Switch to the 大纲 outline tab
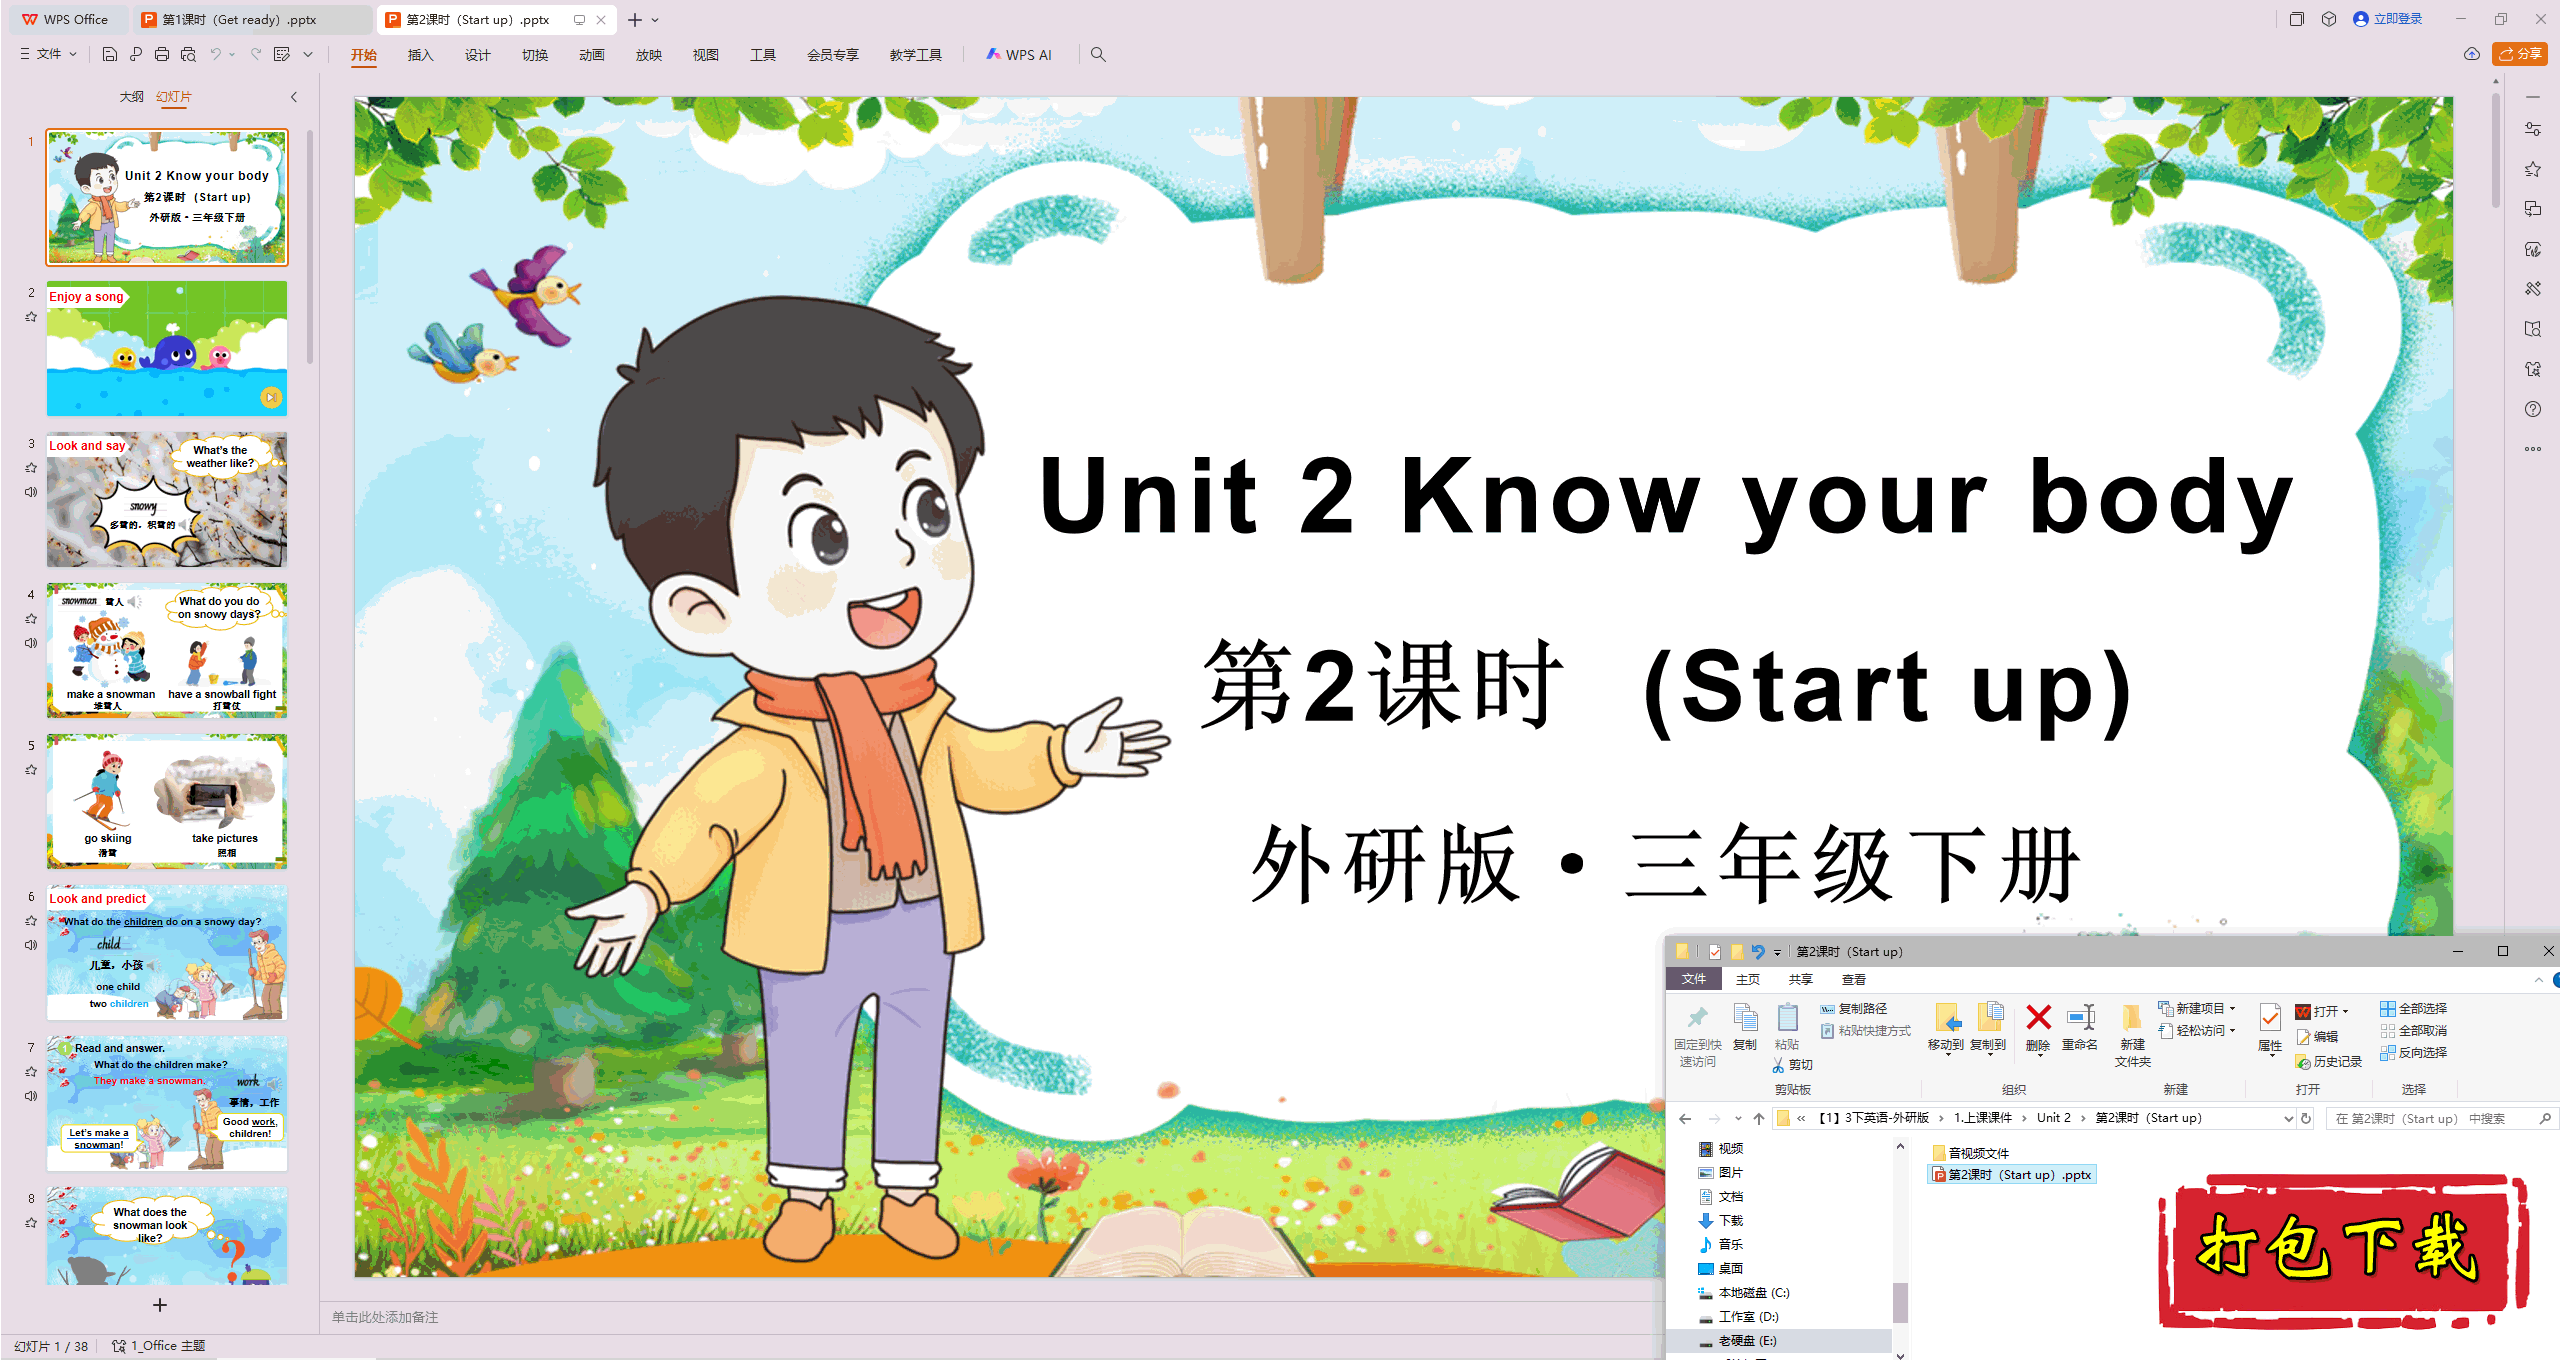This screenshot has width=2560, height=1360. [x=131, y=97]
